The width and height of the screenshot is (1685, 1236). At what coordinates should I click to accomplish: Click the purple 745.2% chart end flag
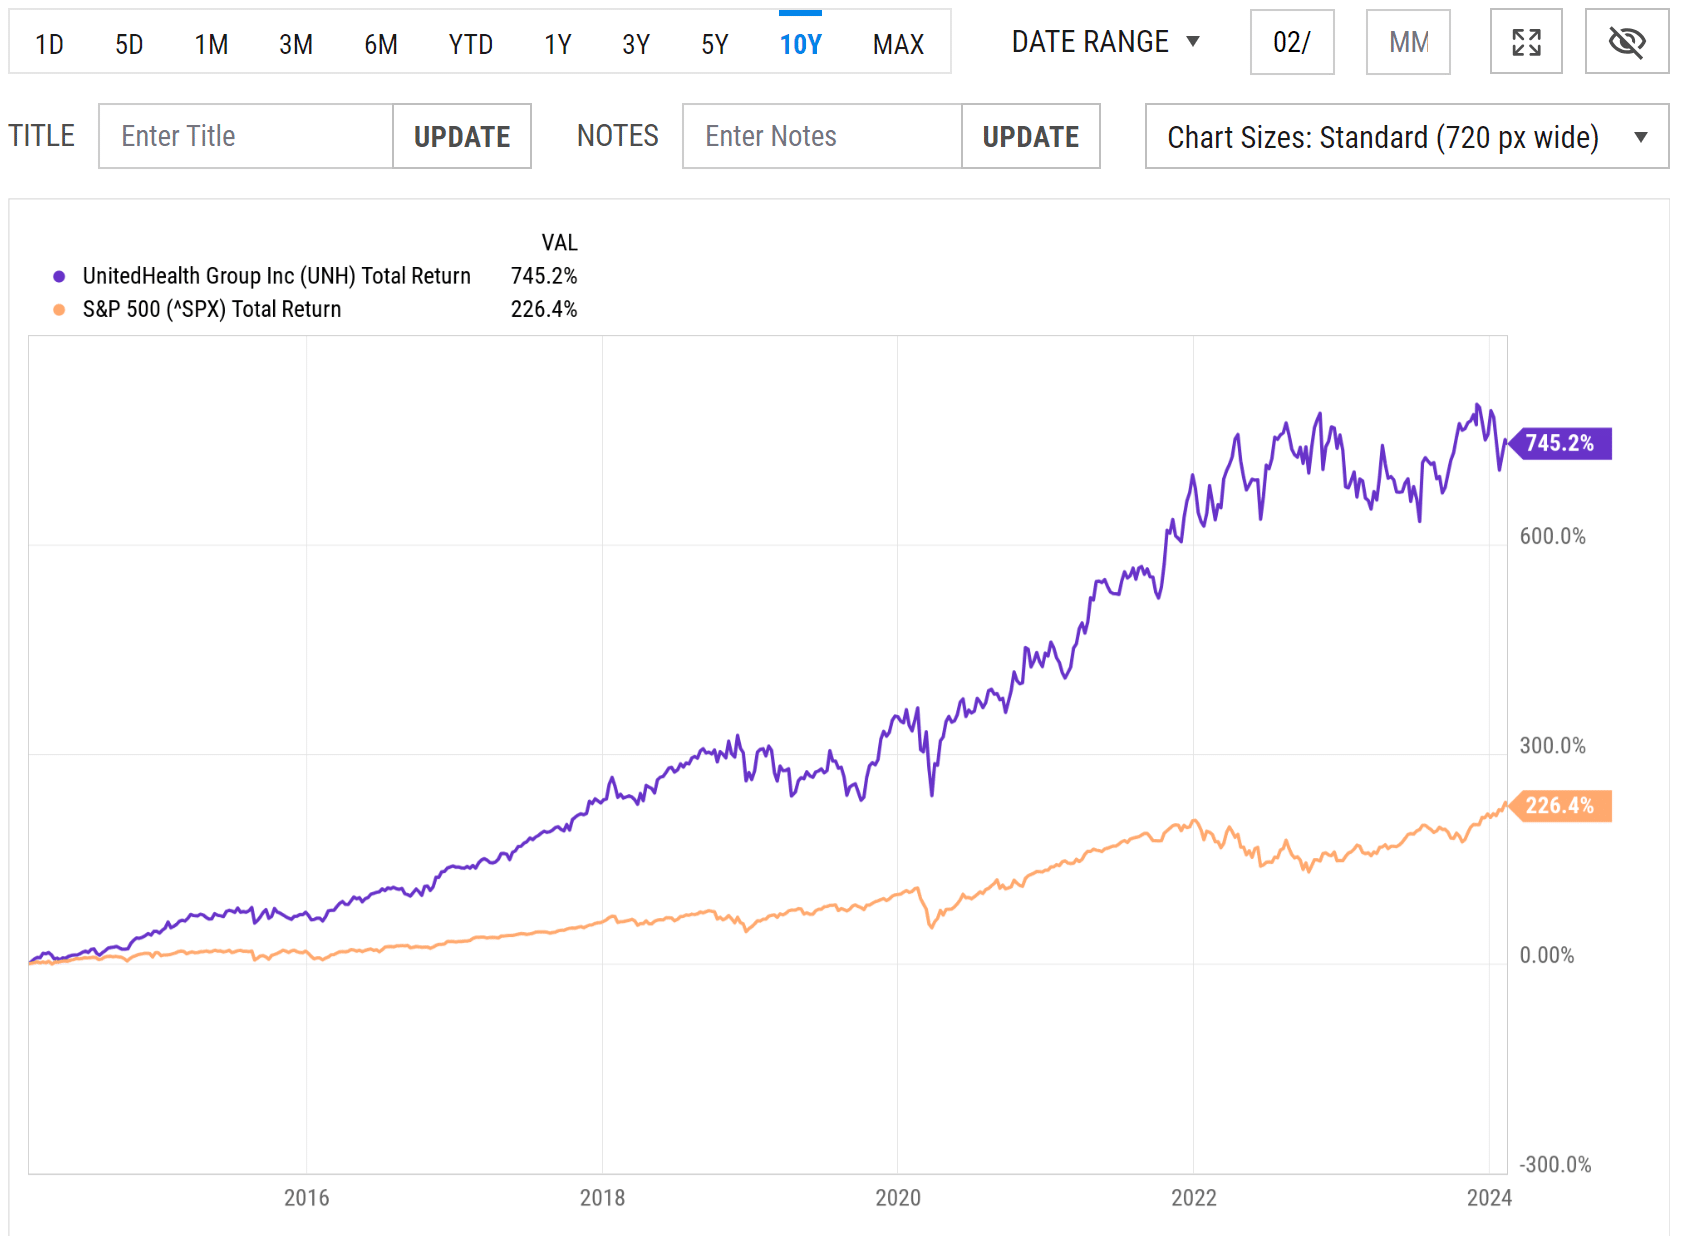click(1560, 443)
